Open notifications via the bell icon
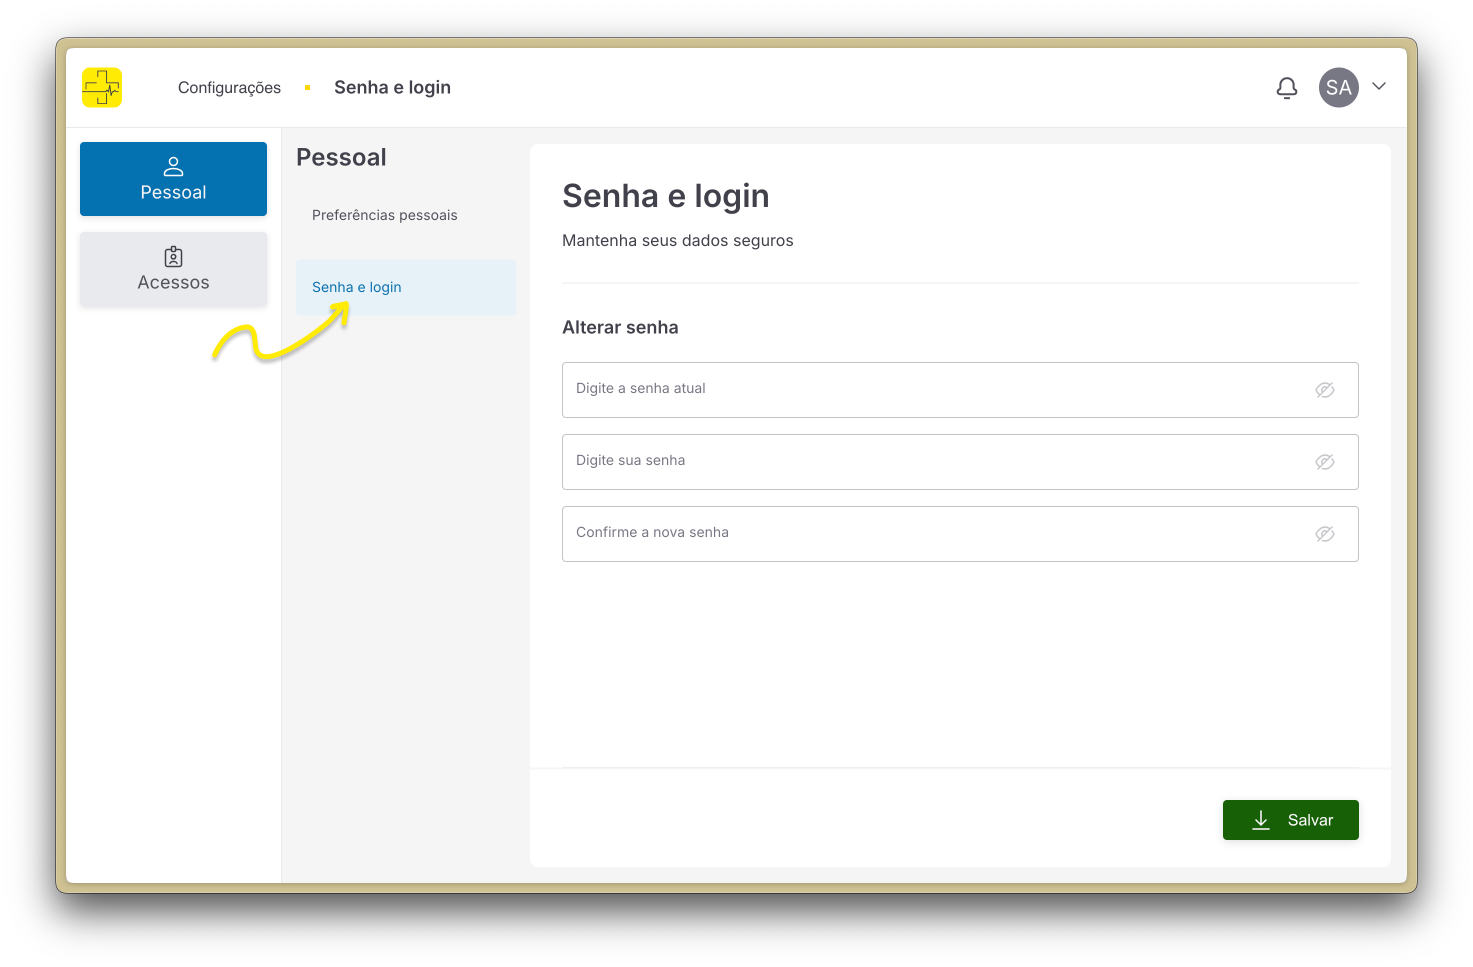1473x967 pixels. tap(1287, 88)
